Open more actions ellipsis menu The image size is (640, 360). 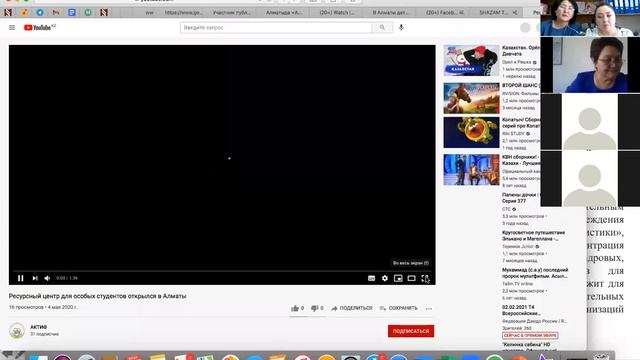pyautogui.click(x=429, y=309)
